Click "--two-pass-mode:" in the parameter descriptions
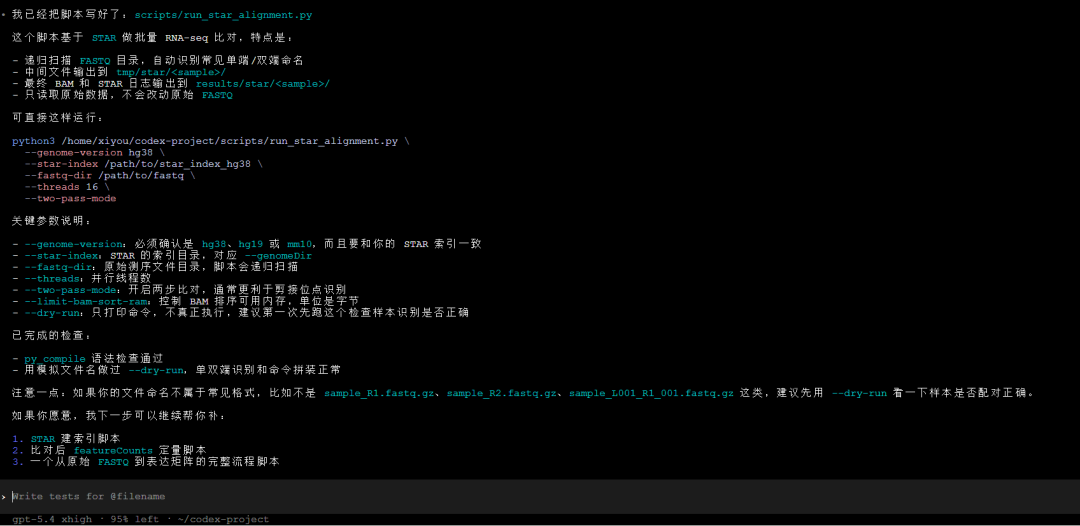Image resolution: width=1080 pixels, height=526 pixels. [73, 290]
